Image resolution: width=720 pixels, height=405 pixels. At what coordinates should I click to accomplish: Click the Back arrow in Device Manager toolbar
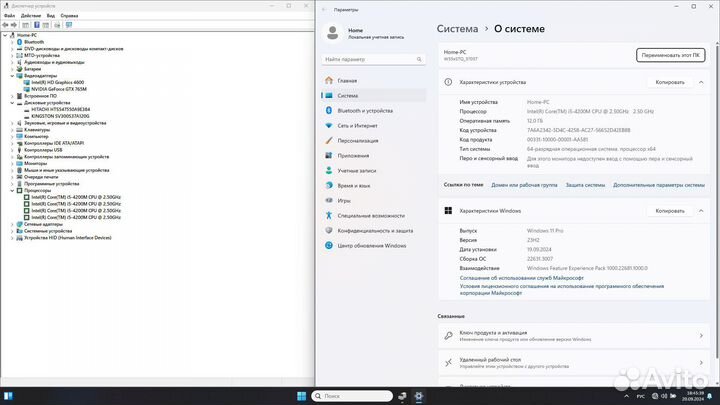tap(6, 25)
